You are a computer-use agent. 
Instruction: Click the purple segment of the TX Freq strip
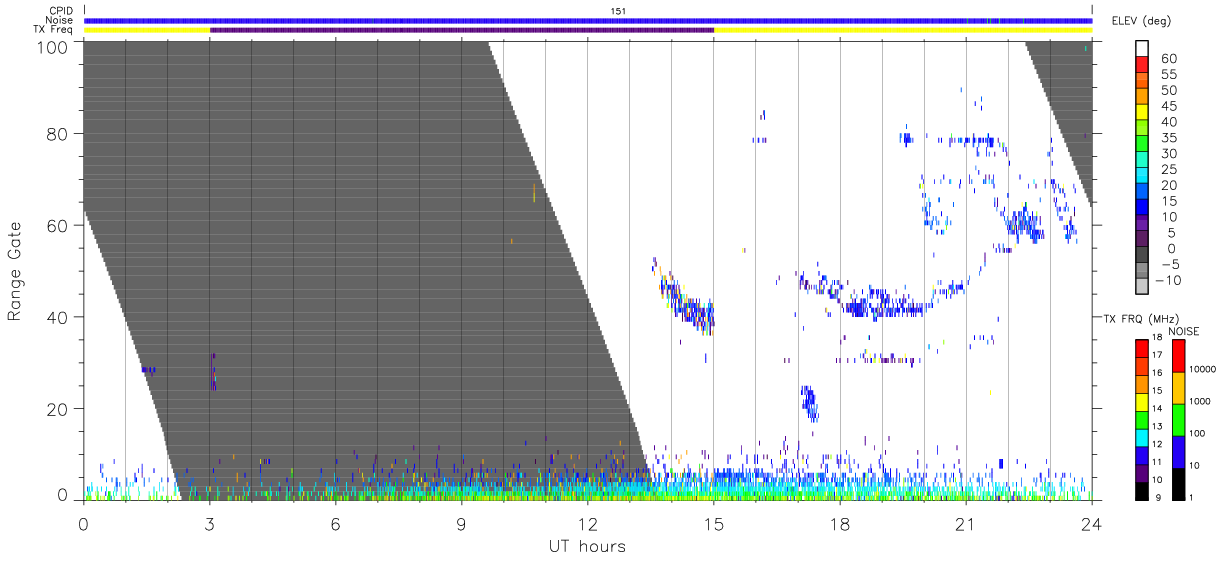(462, 30)
